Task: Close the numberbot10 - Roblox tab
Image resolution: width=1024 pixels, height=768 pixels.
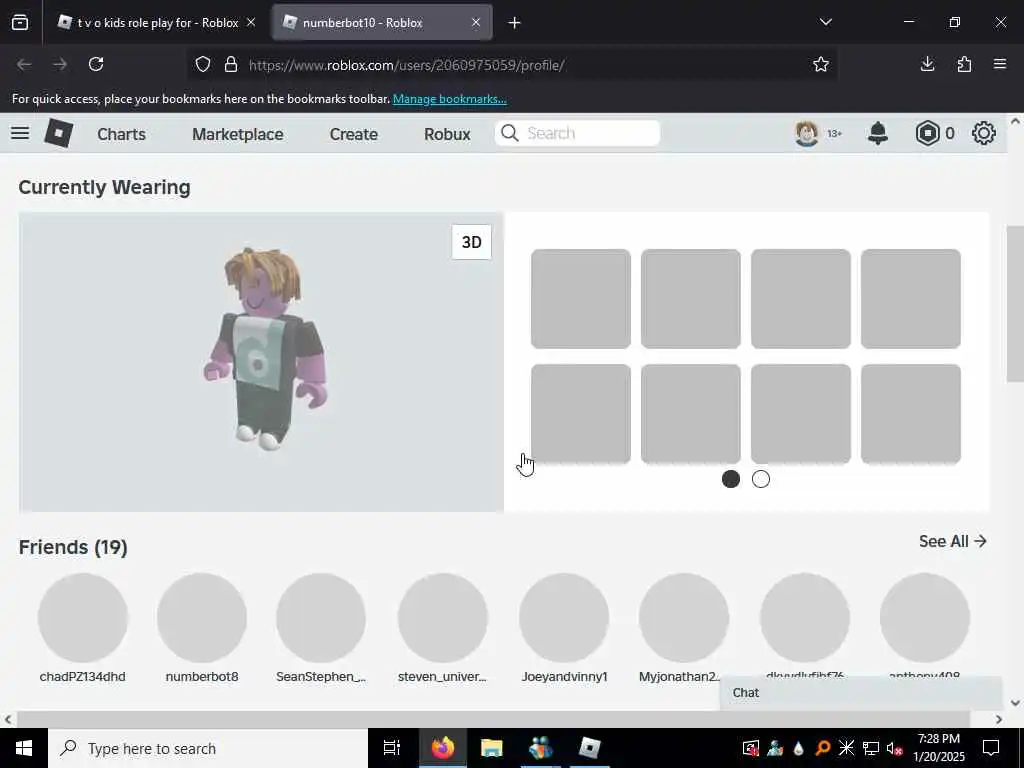Action: click(476, 22)
